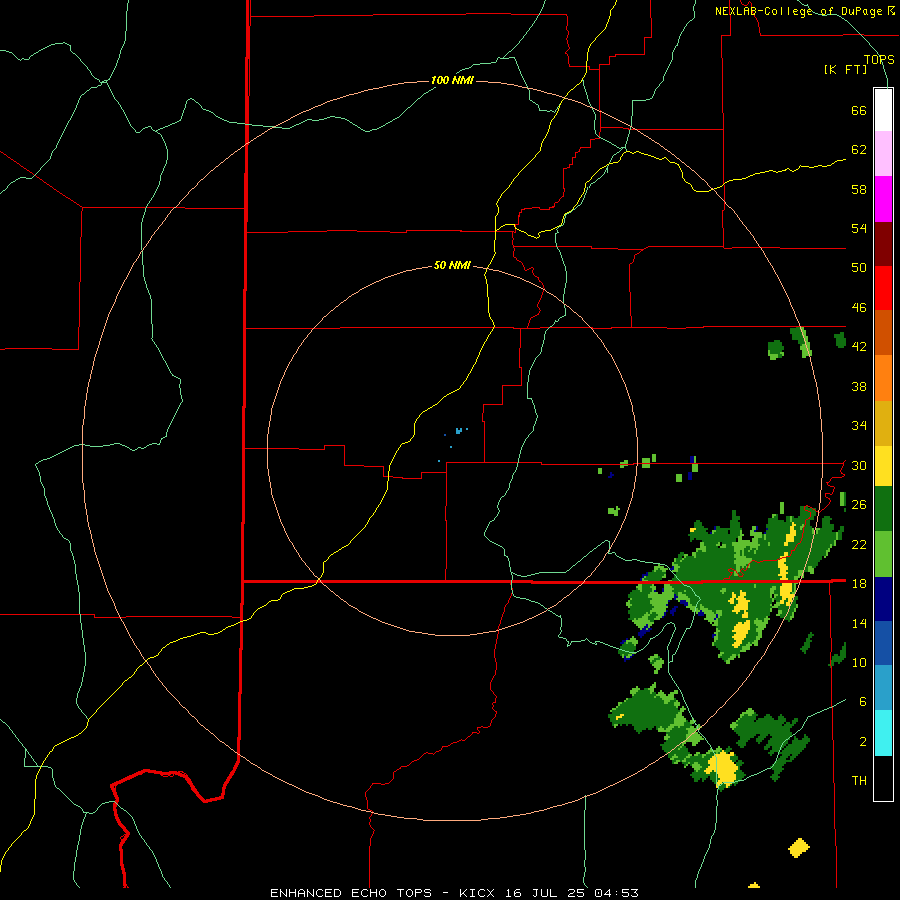Click the medium blue 14 legend swatch
900x900 pixels.
click(x=883, y=643)
